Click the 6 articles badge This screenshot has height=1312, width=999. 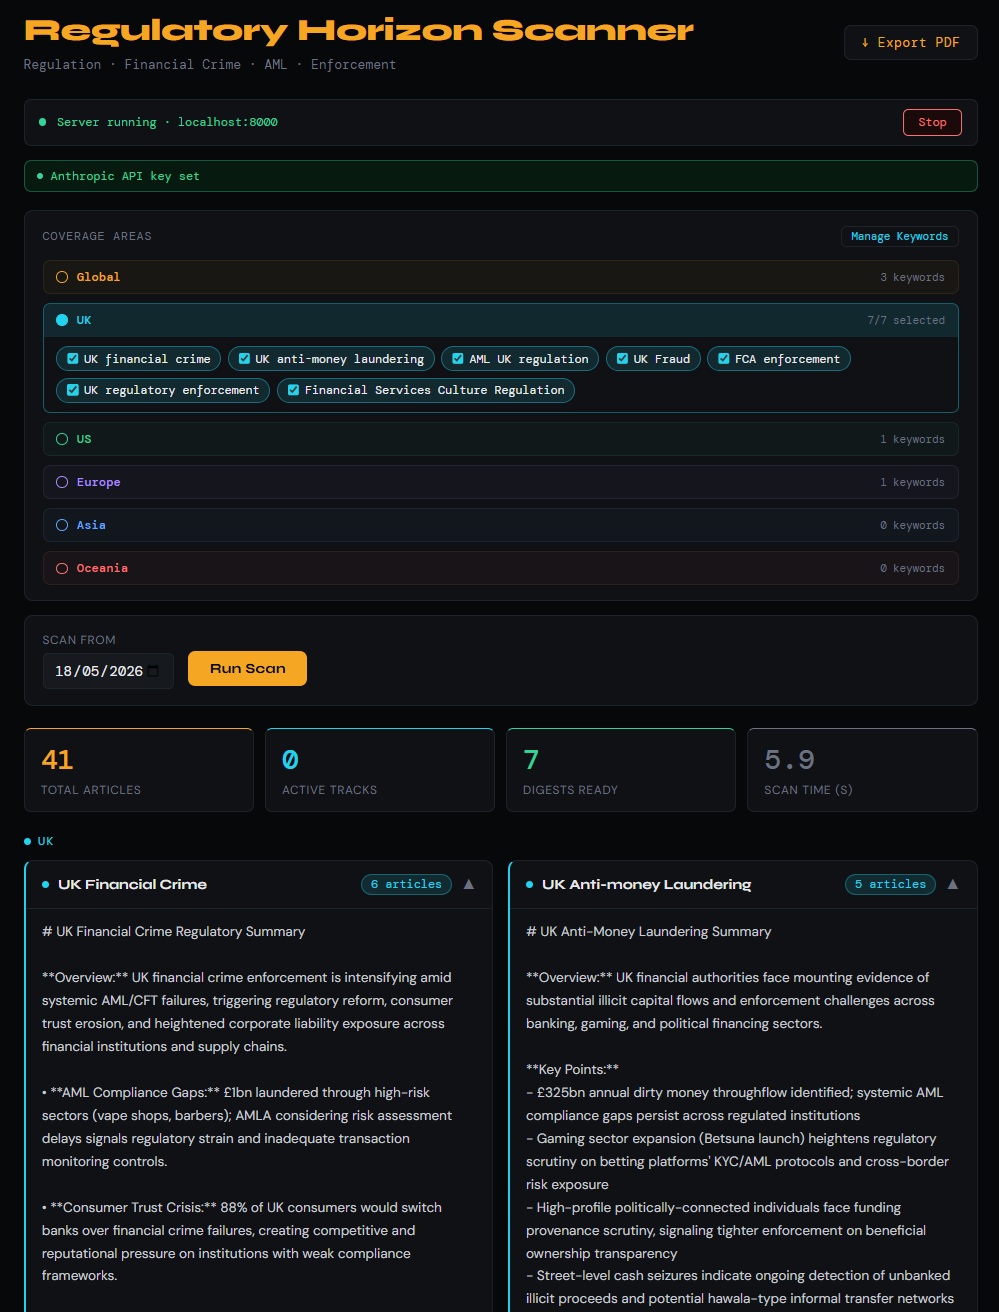(x=406, y=884)
